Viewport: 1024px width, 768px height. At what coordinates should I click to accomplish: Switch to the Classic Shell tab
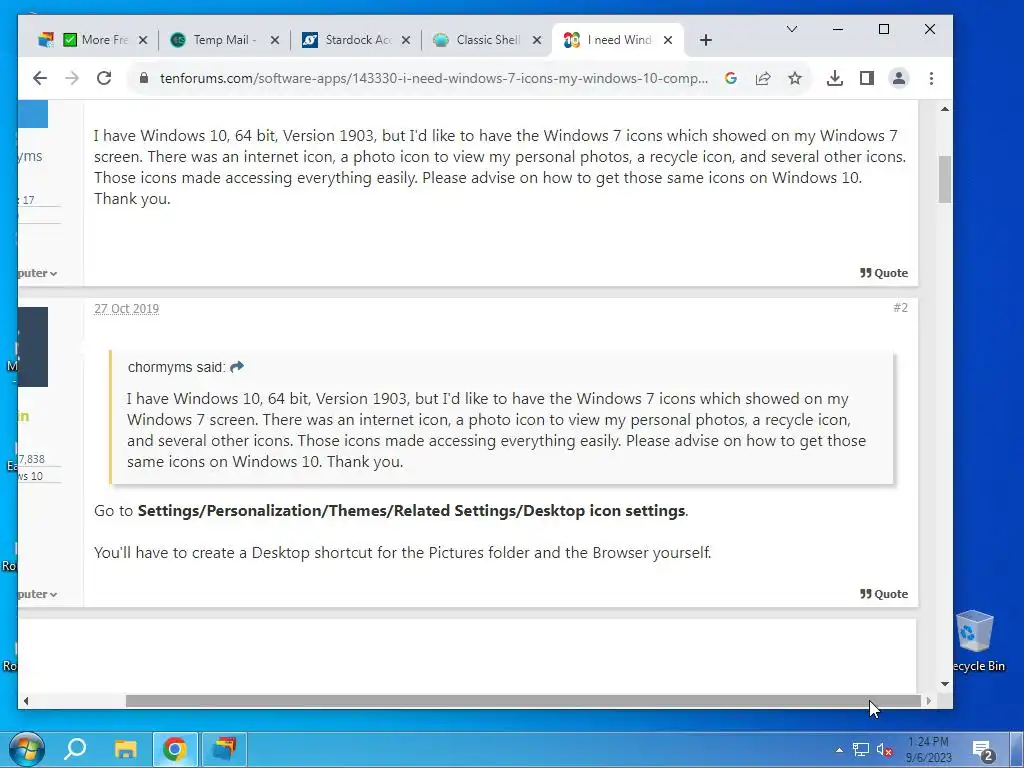coord(487,40)
